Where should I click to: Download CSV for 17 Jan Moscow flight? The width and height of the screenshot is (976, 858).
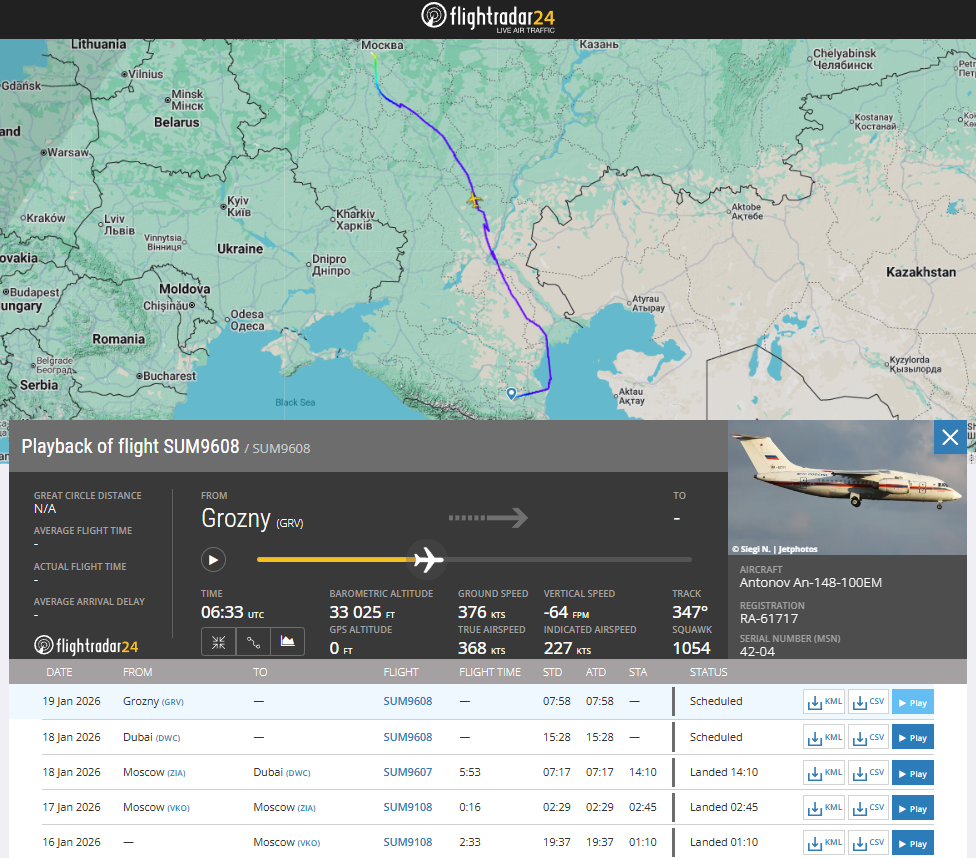point(868,809)
